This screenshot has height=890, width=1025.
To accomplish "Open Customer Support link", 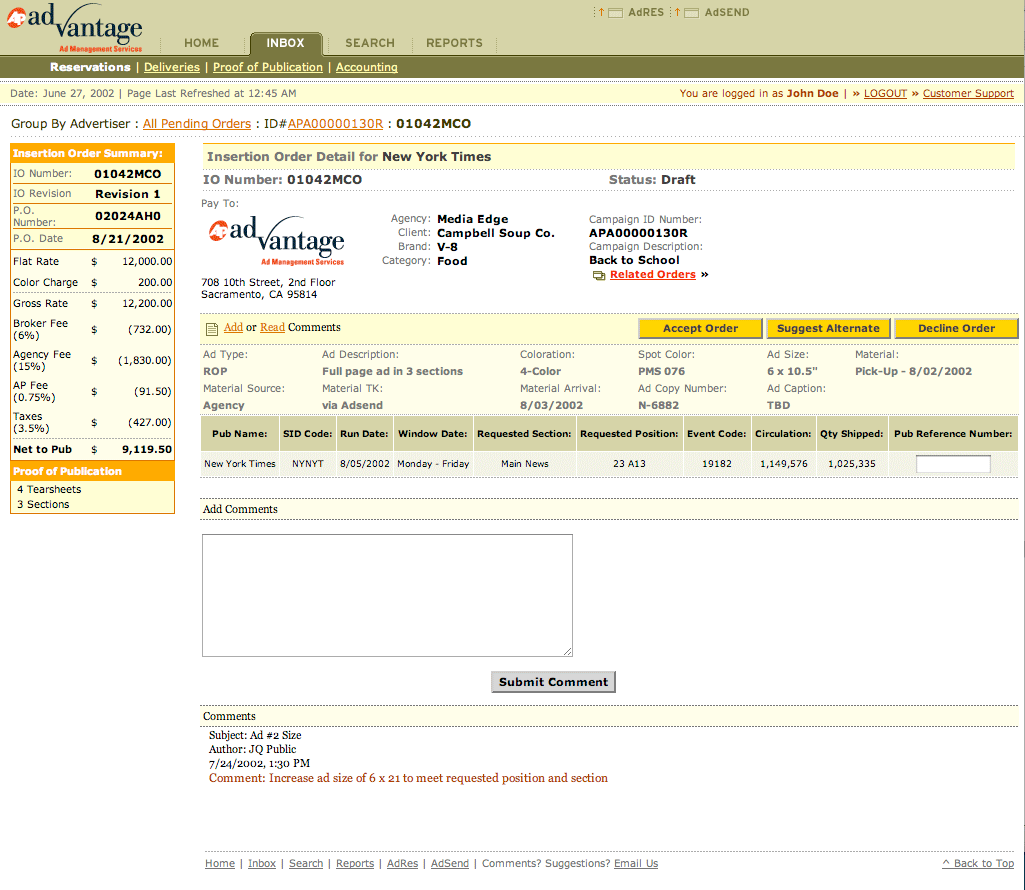I will coord(968,94).
